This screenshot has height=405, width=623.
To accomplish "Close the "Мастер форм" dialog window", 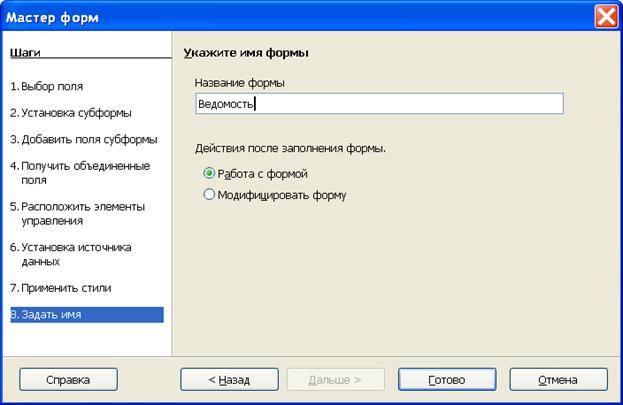I will [x=606, y=17].
